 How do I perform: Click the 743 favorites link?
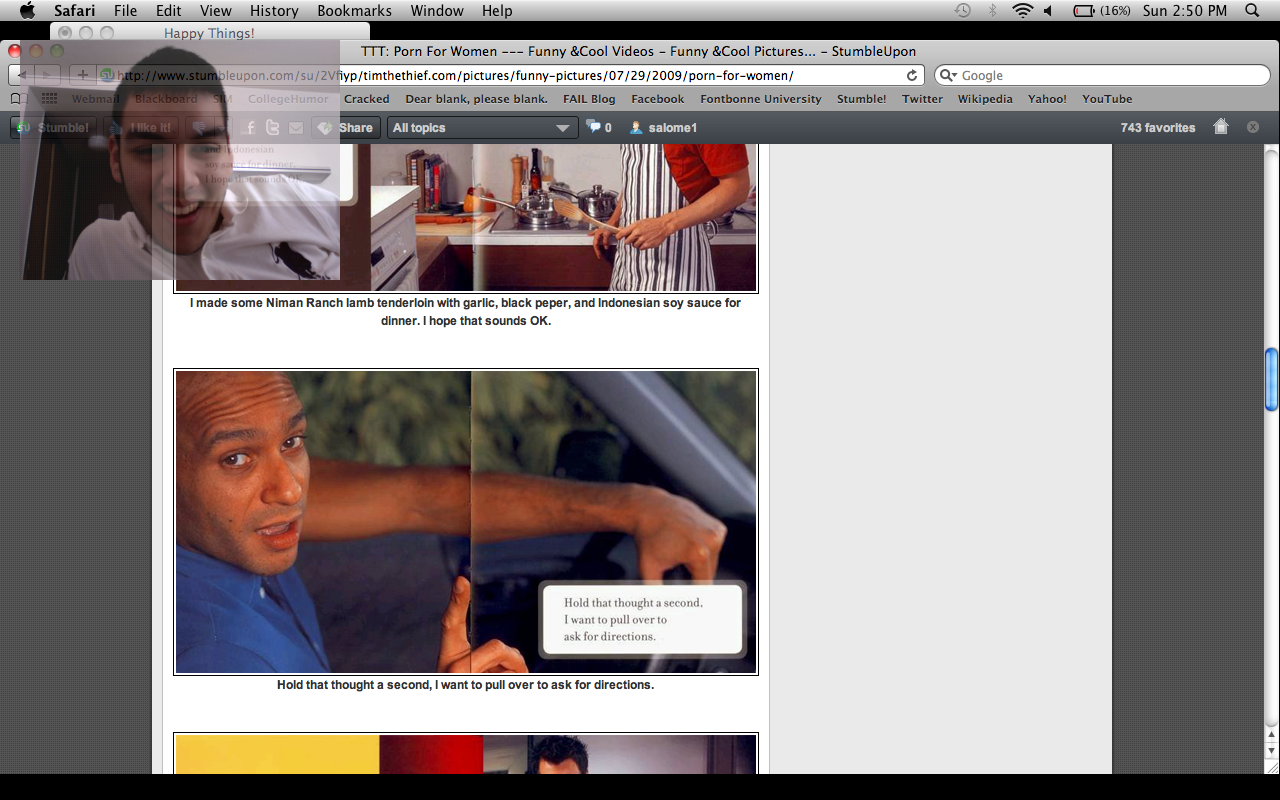(1157, 127)
